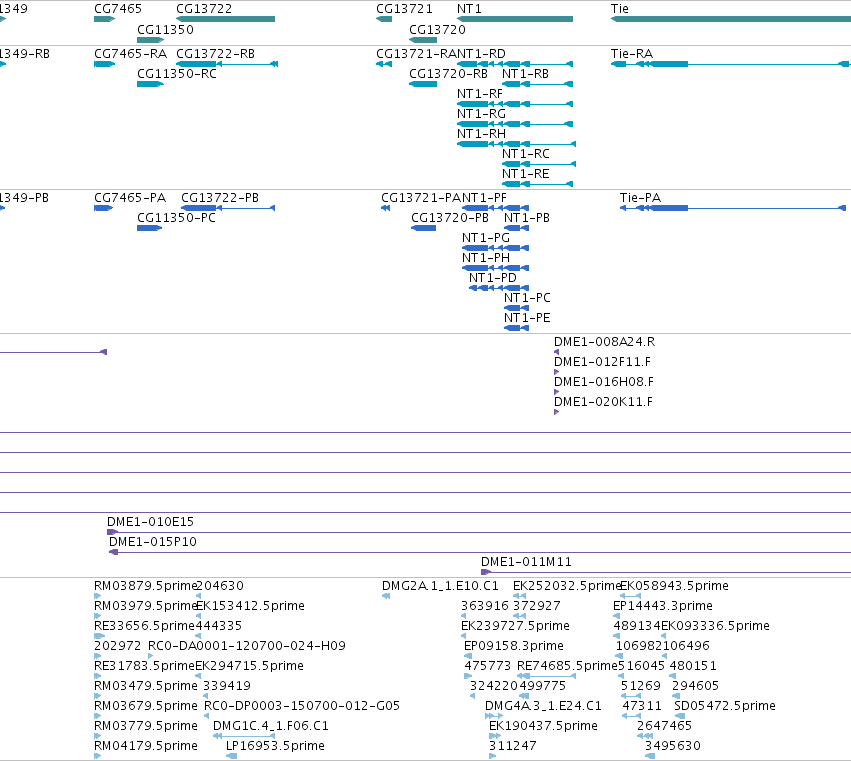Select BAC end DME1-008A24.R
The width and height of the screenshot is (851, 761).
pyautogui.click(x=604, y=342)
